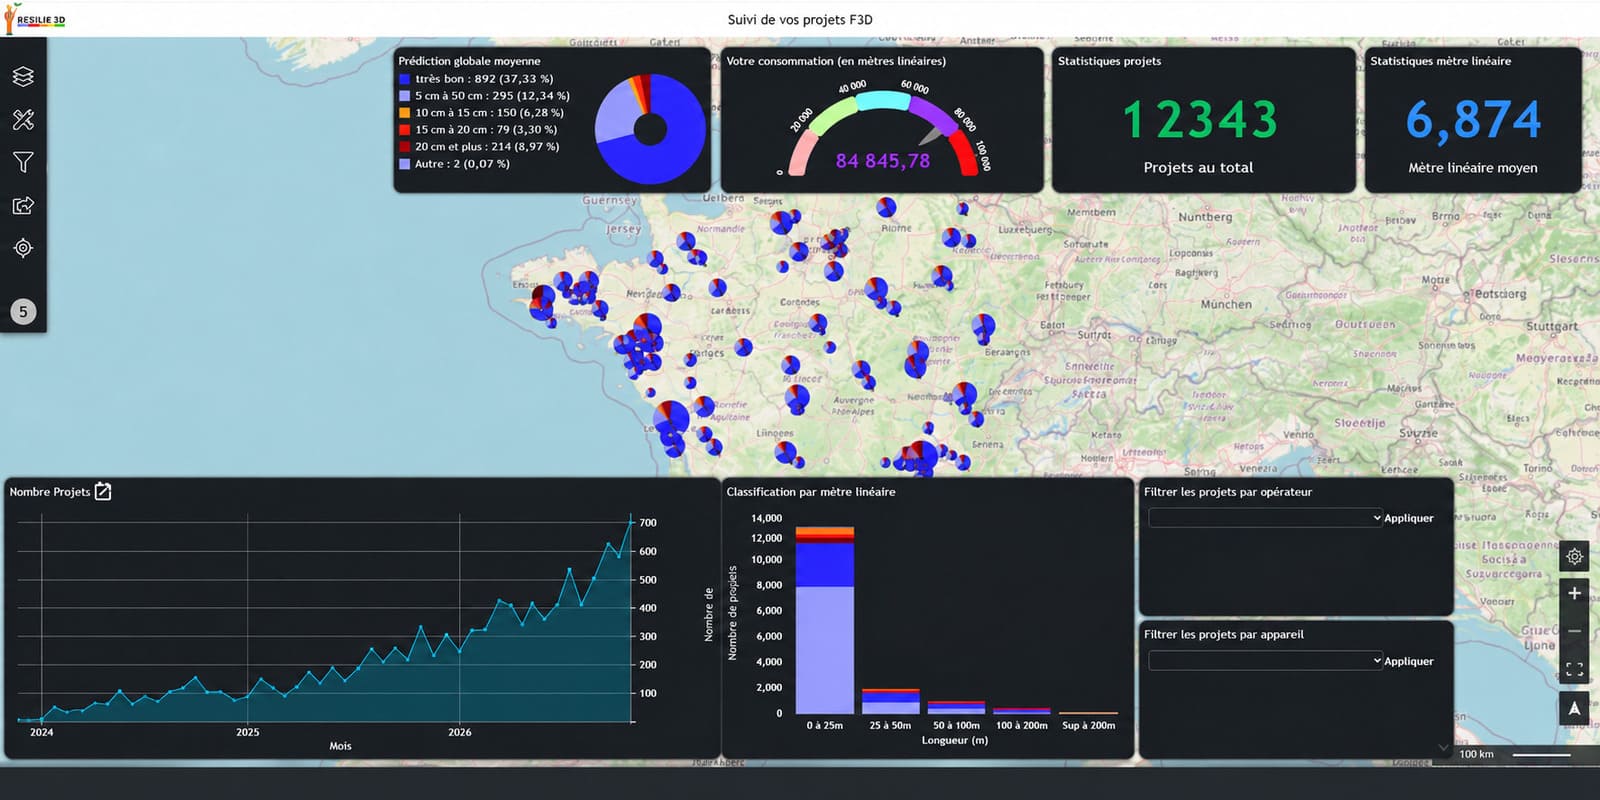The width and height of the screenshot is (1600, 800).
Task: Open the tools (wrench and screwdriver) icon
Action: click(23, 120)
